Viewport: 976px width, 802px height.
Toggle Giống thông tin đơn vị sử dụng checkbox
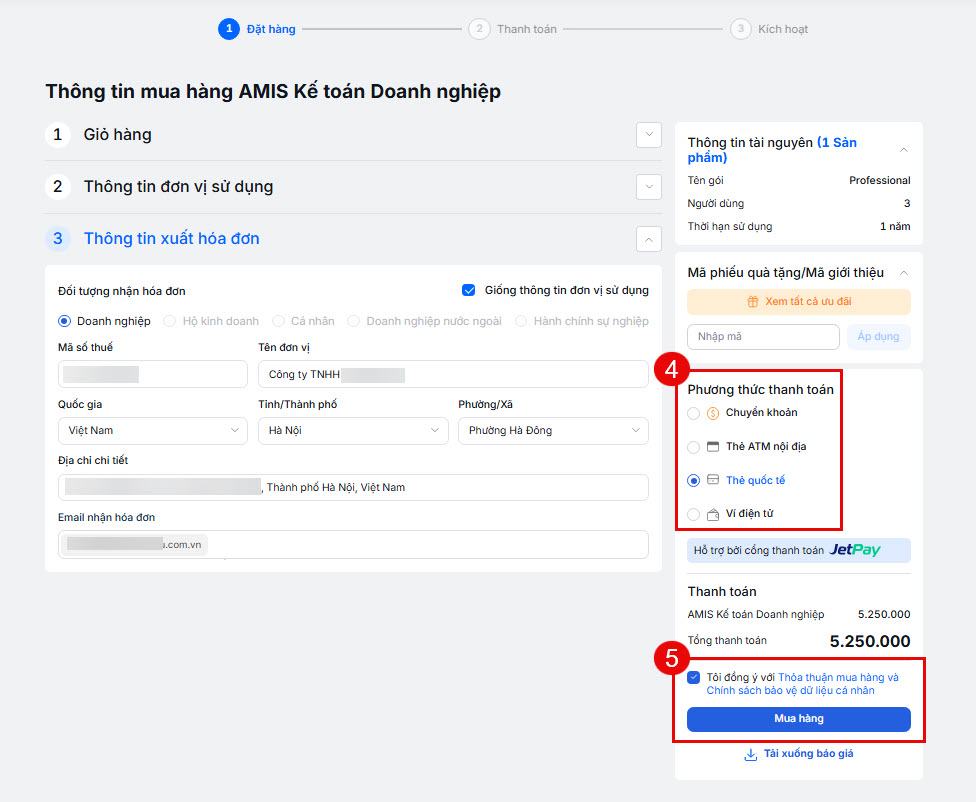[x=469, y=290]
